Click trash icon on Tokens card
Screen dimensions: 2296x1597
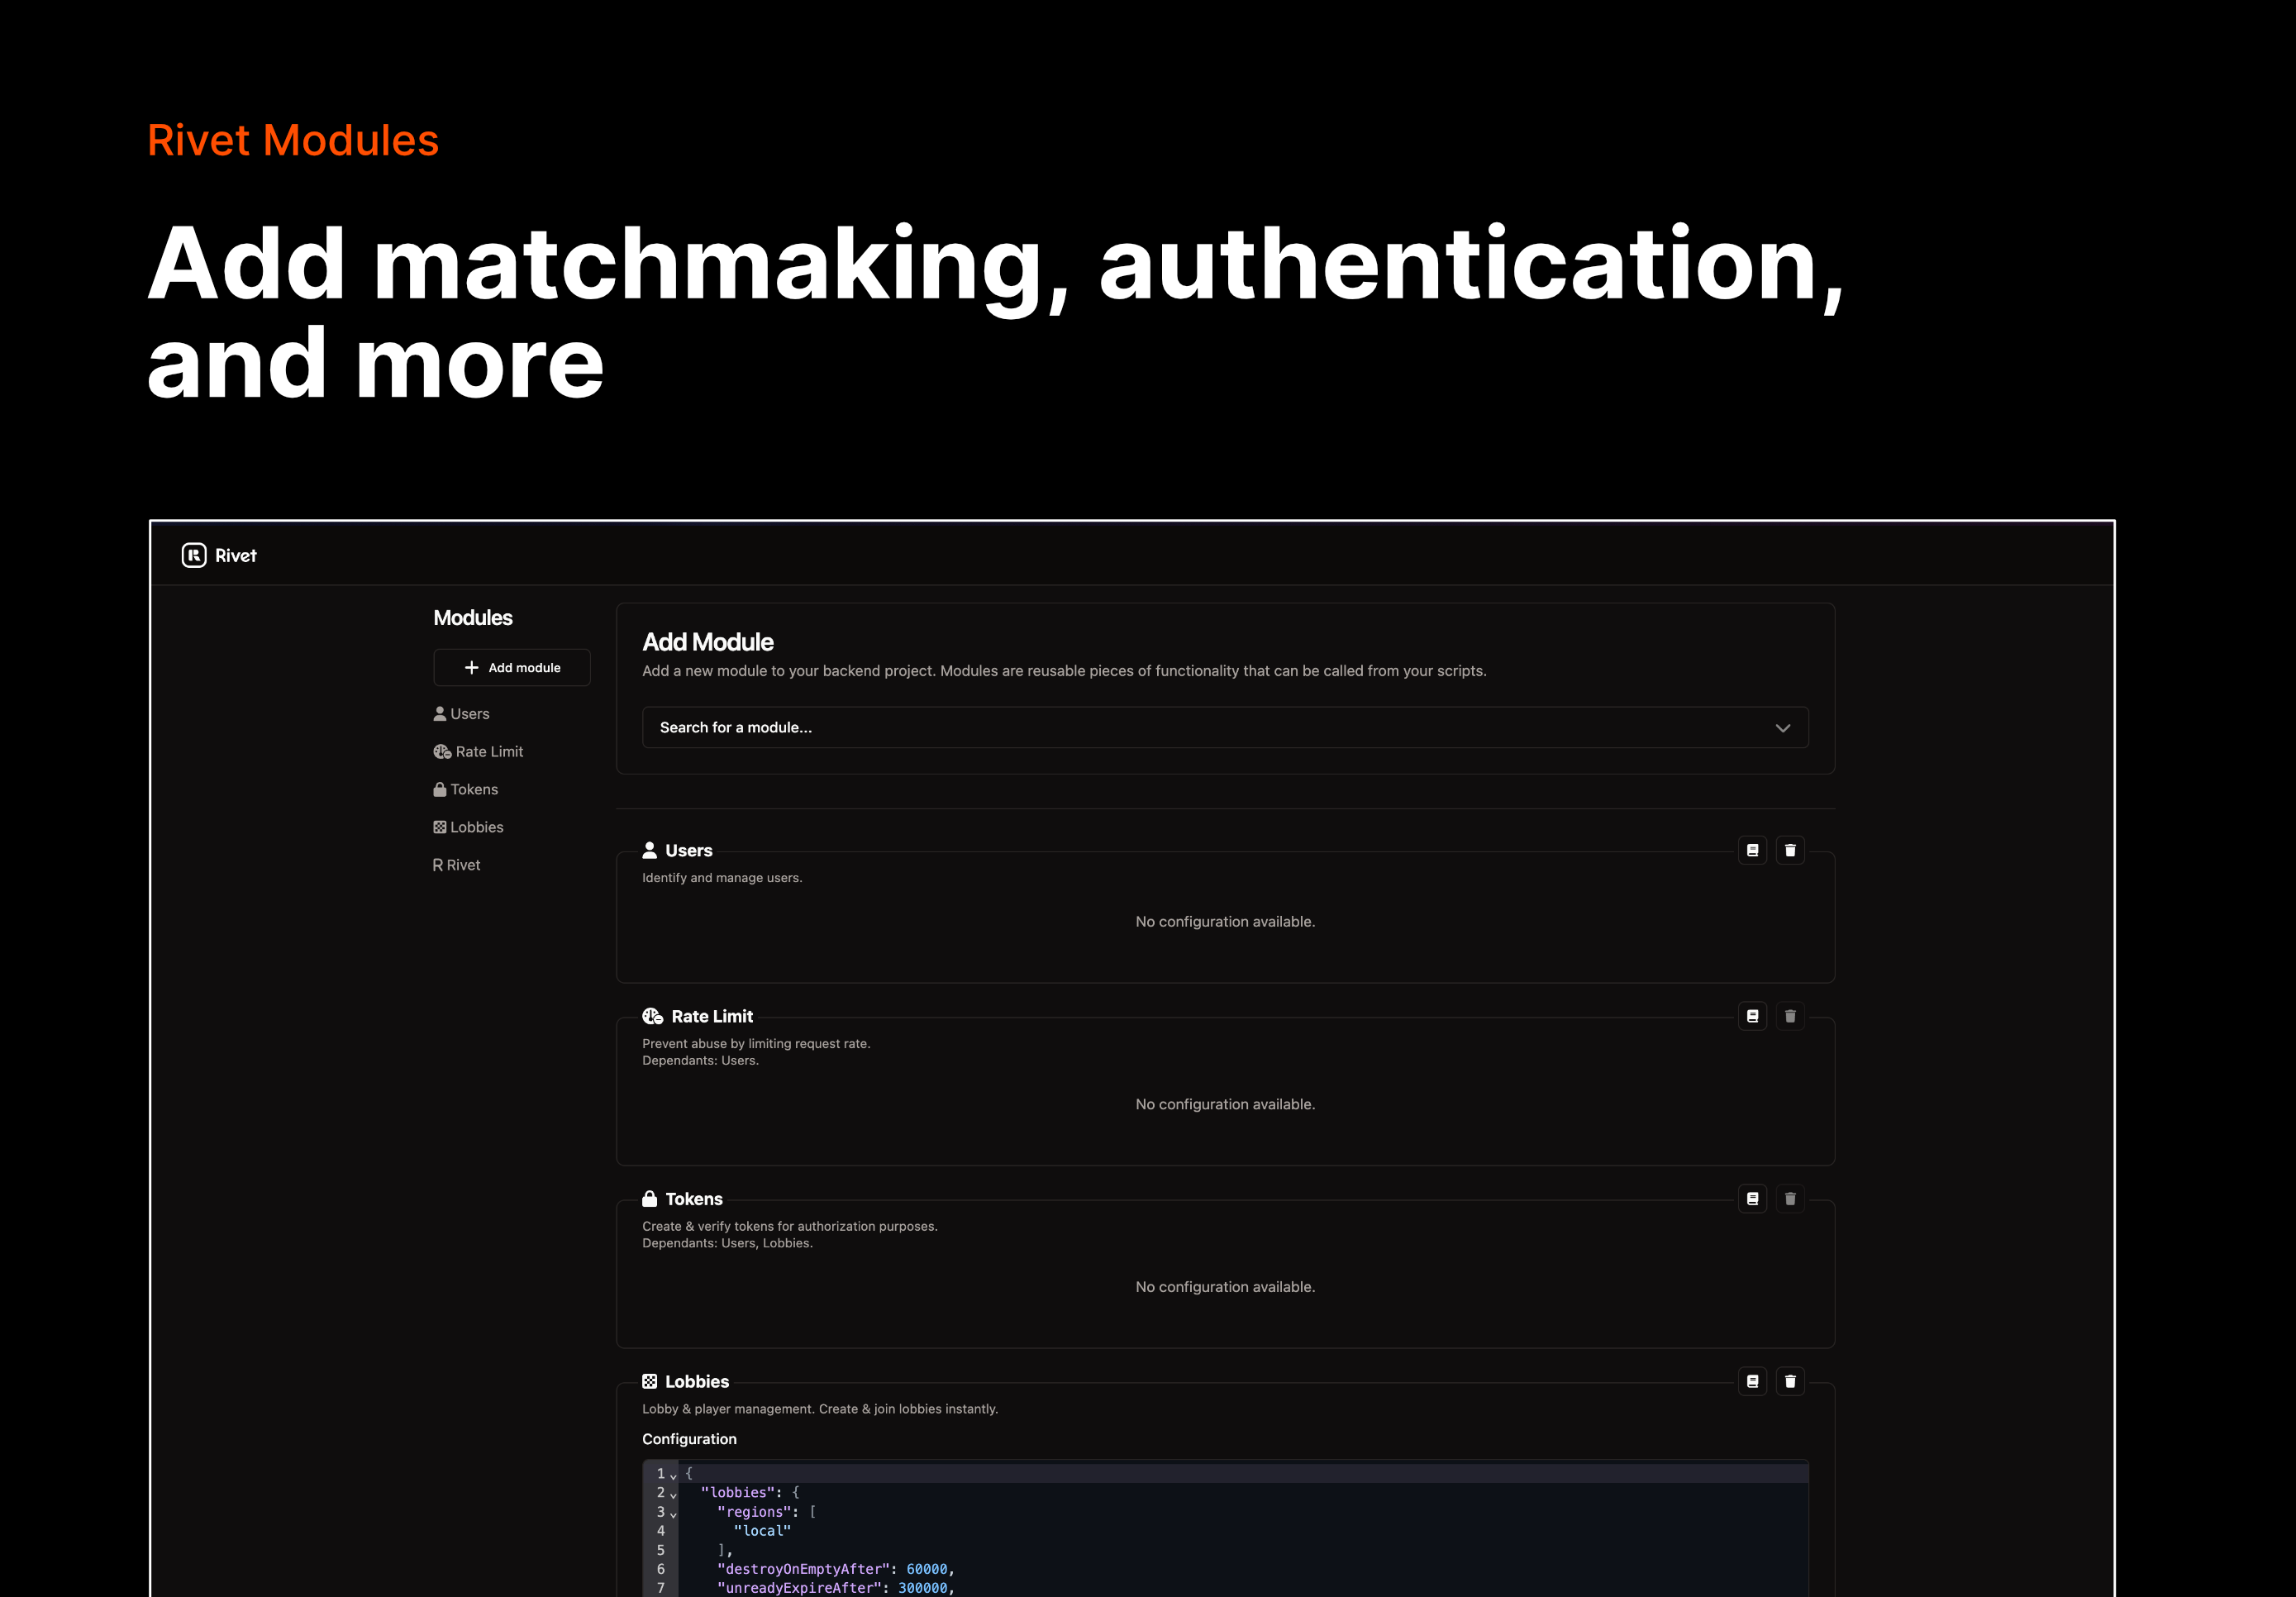[1790, 1199]
